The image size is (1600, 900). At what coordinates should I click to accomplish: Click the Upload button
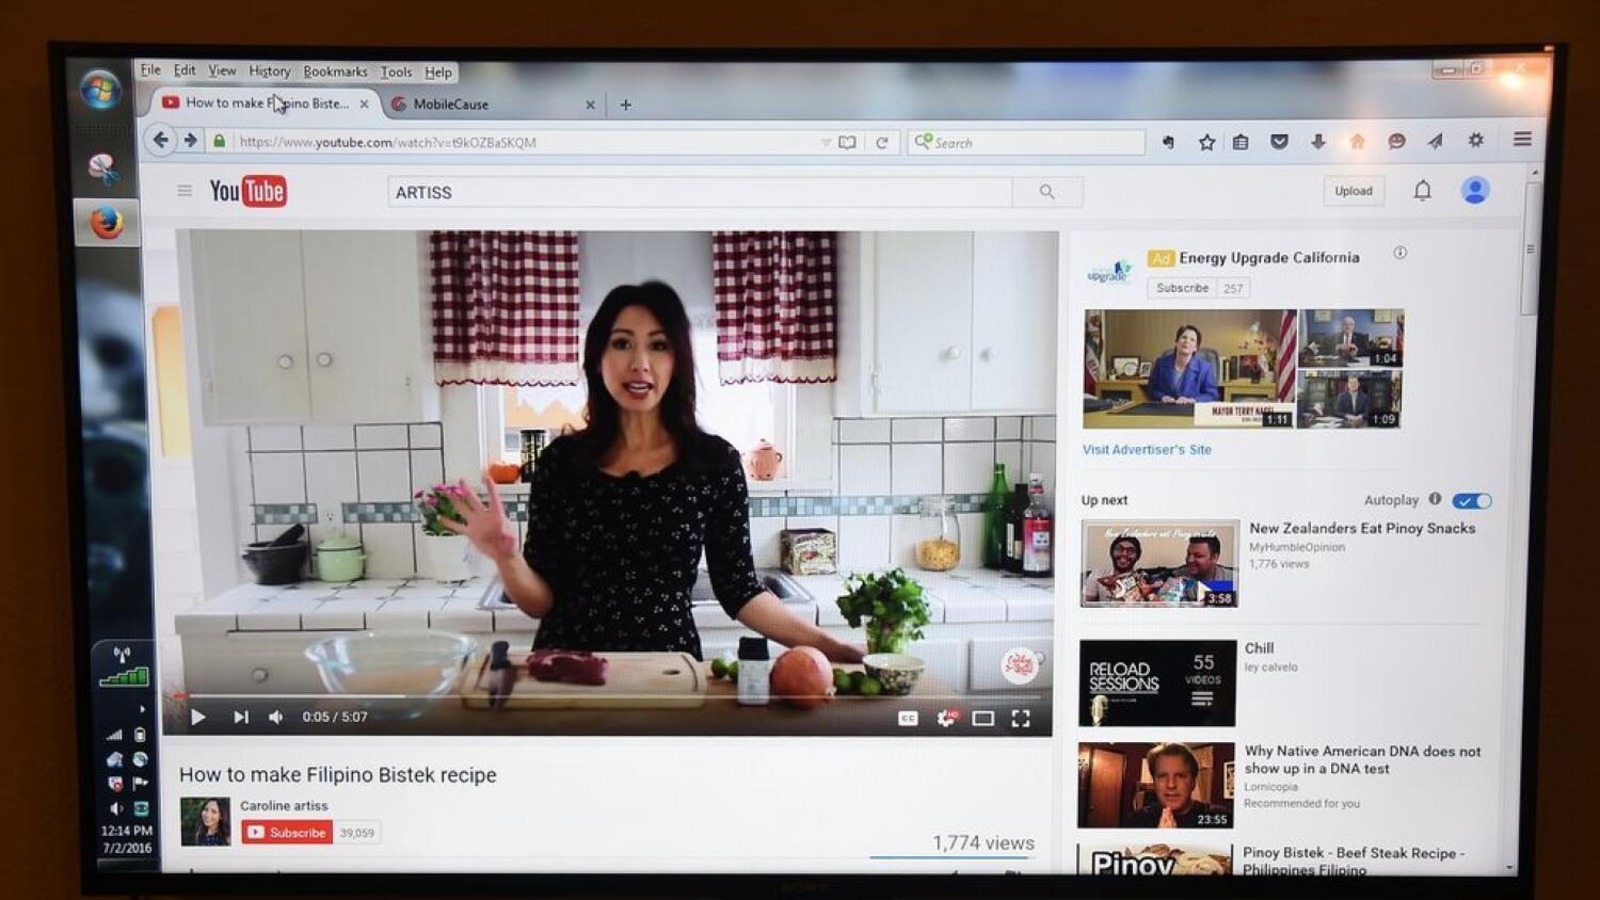point(1353,191)
